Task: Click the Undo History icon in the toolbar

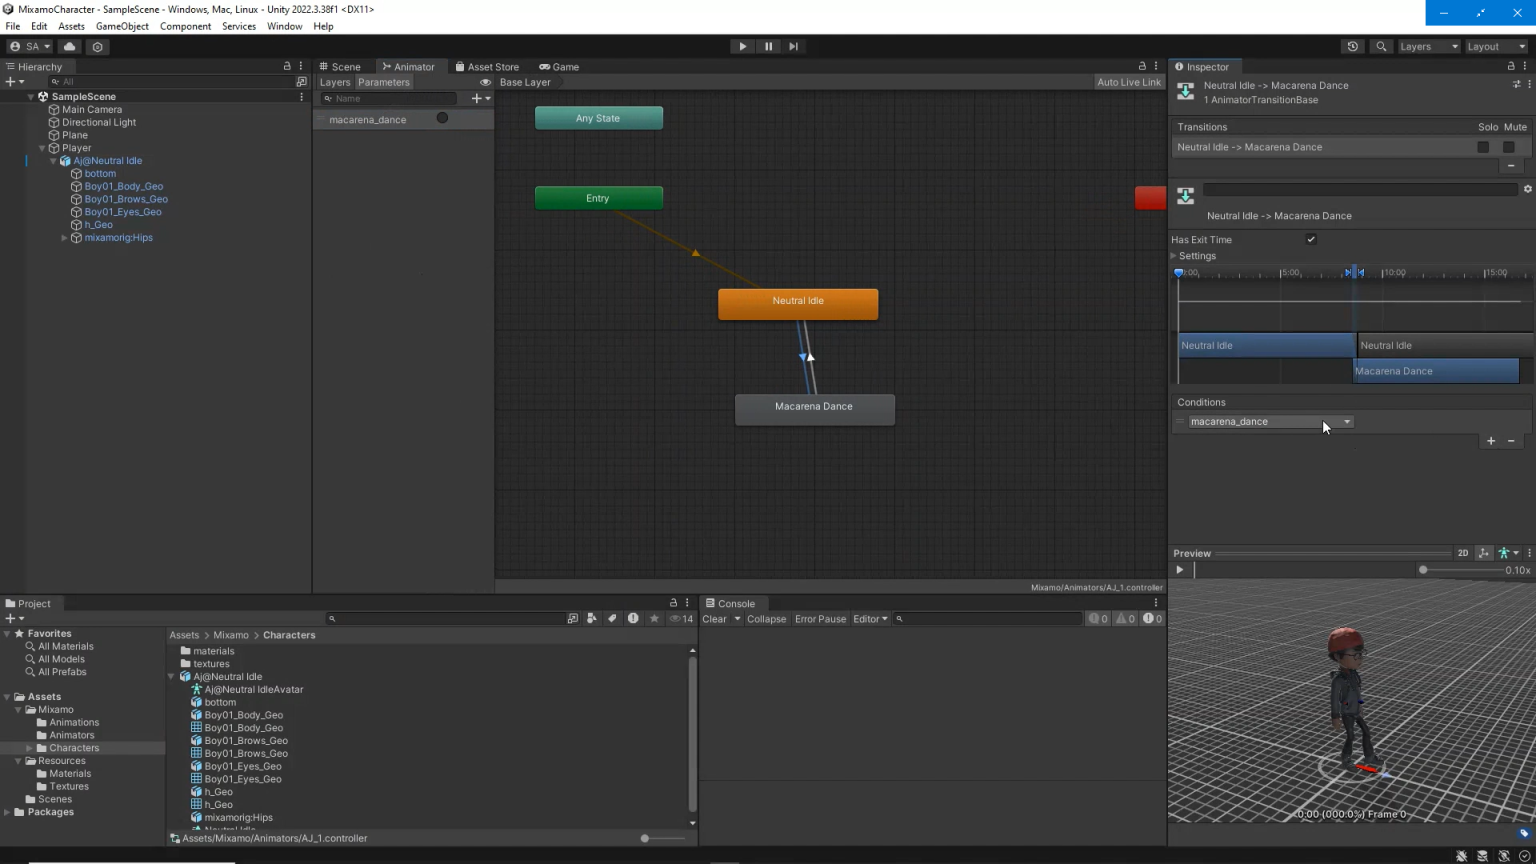Action: [x=1353, y=46]
